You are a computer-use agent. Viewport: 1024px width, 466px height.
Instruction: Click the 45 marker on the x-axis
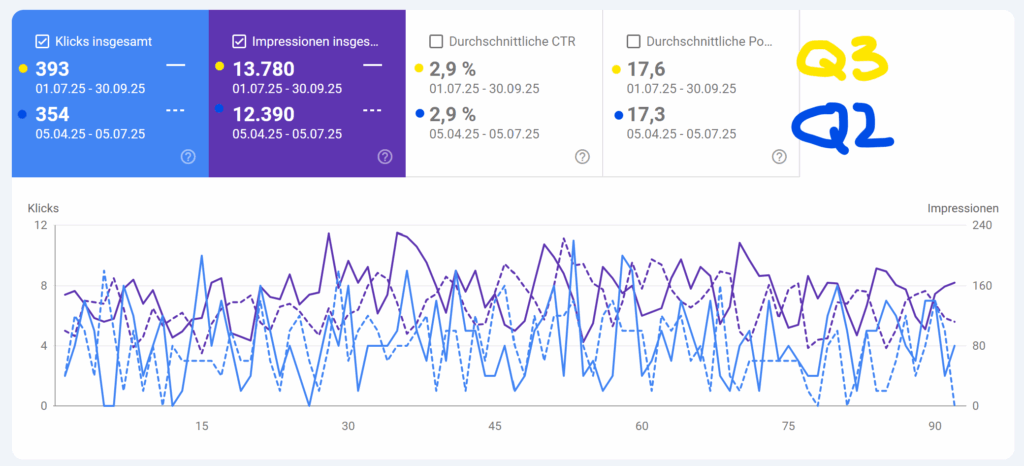click(494, 426)
